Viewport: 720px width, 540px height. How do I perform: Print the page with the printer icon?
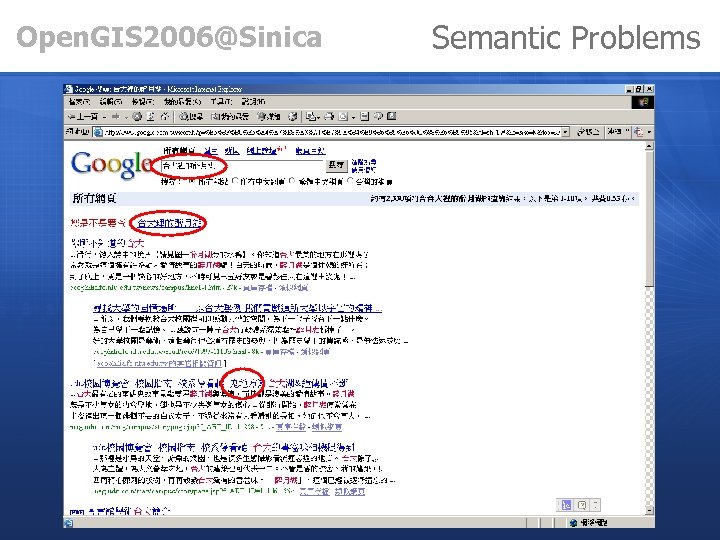(x=329, y=117)
